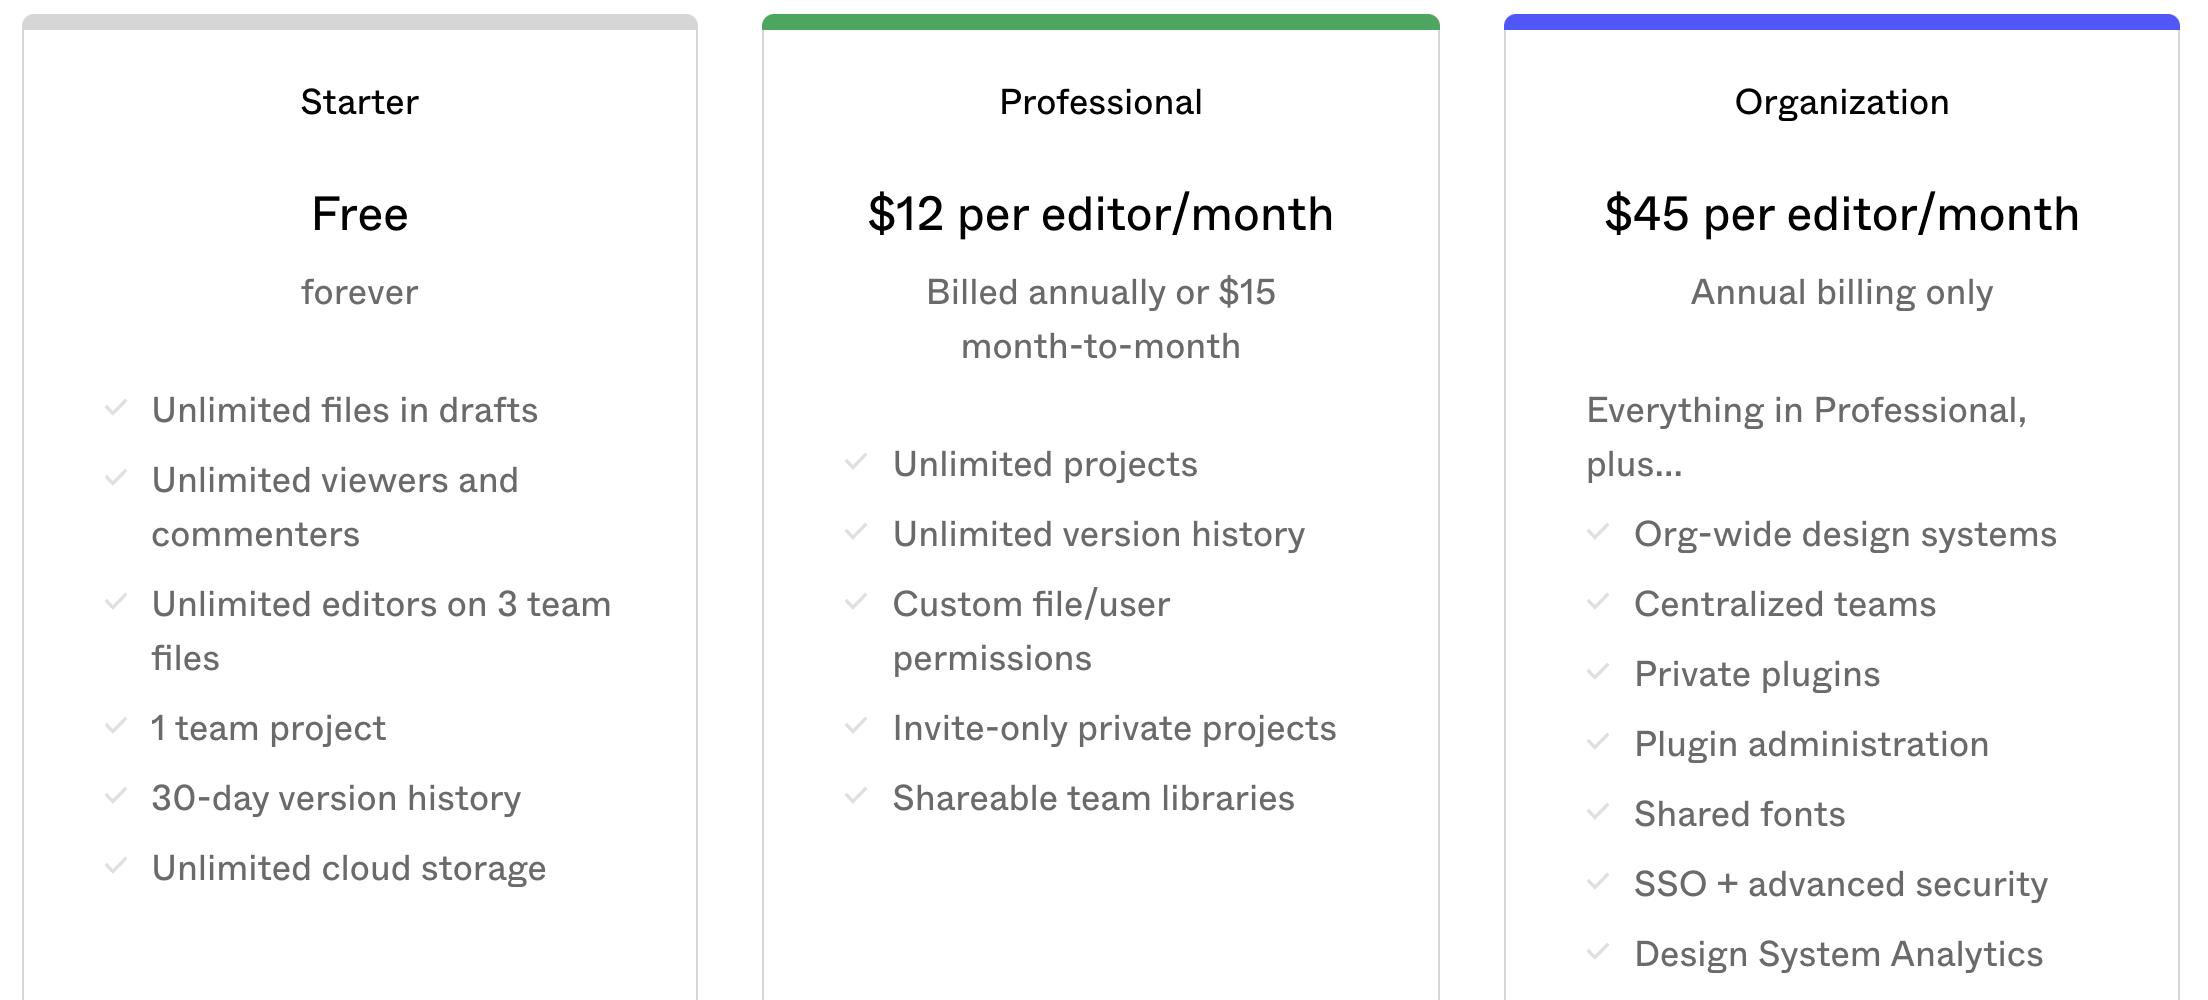Image resolution: width=2208 pixels, height=1000 pixels.
Task: Click checkmark next to Shareable team libraries
Action: pyautogui.click(x=856, y=796)
